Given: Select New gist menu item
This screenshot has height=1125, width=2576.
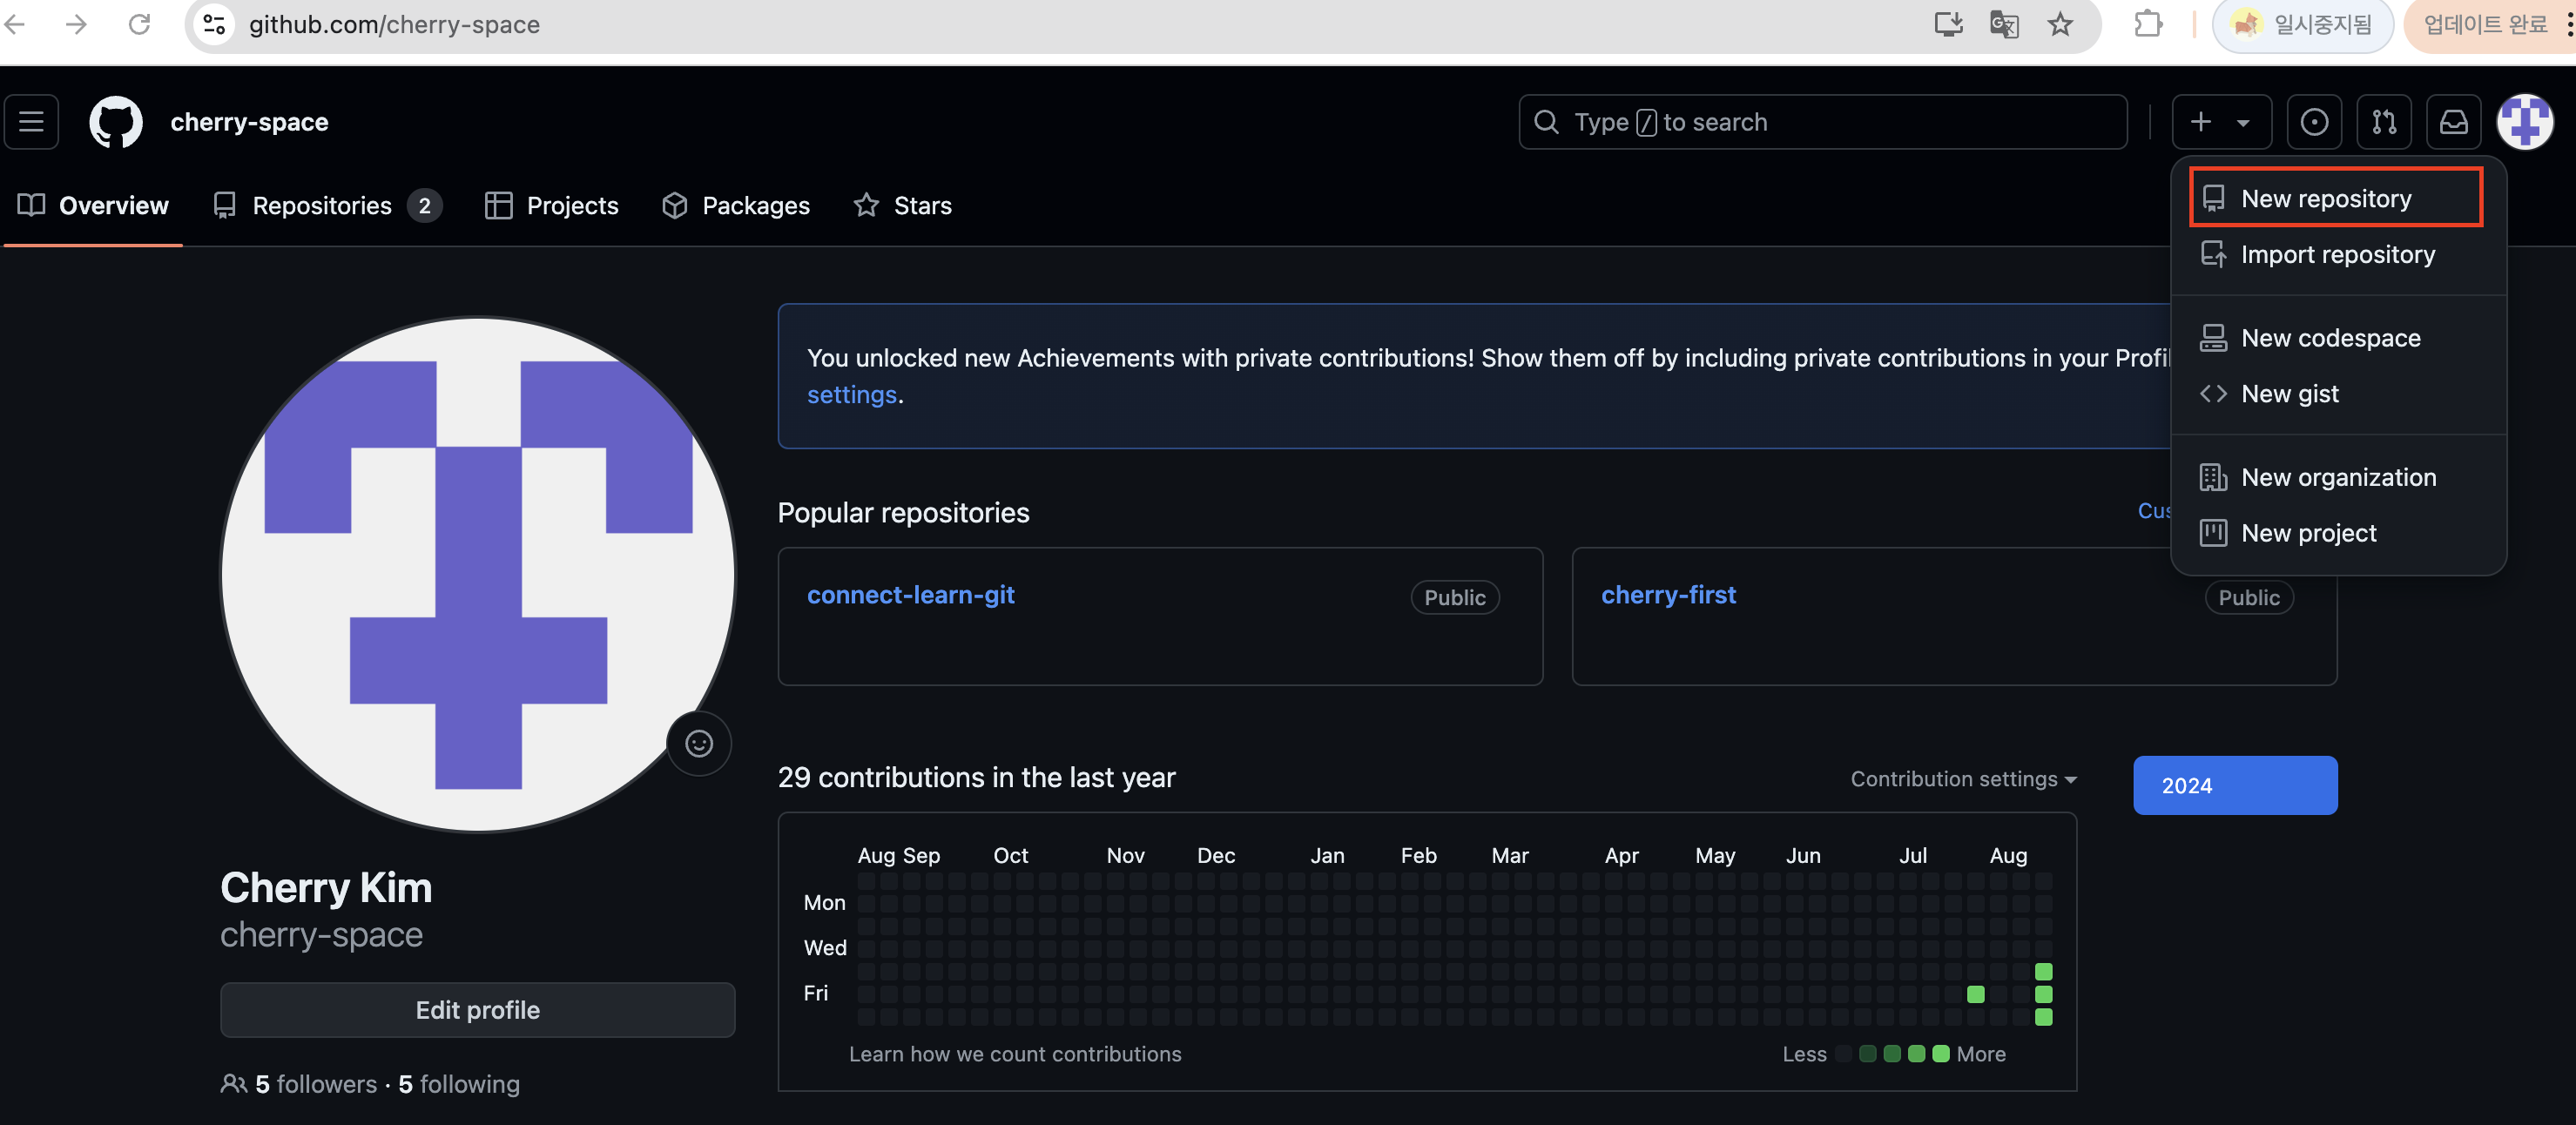Looking at the screenshot, I should pos(2289,394).
